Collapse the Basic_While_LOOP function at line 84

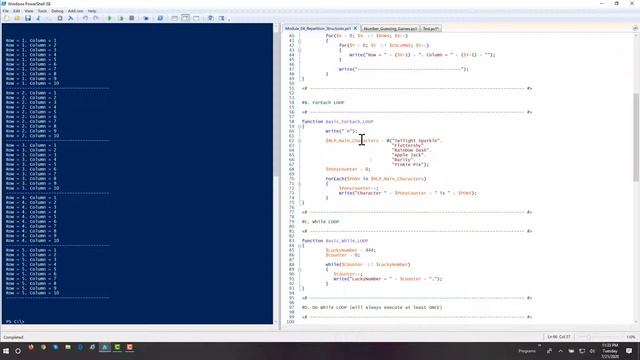coord(300,246)
